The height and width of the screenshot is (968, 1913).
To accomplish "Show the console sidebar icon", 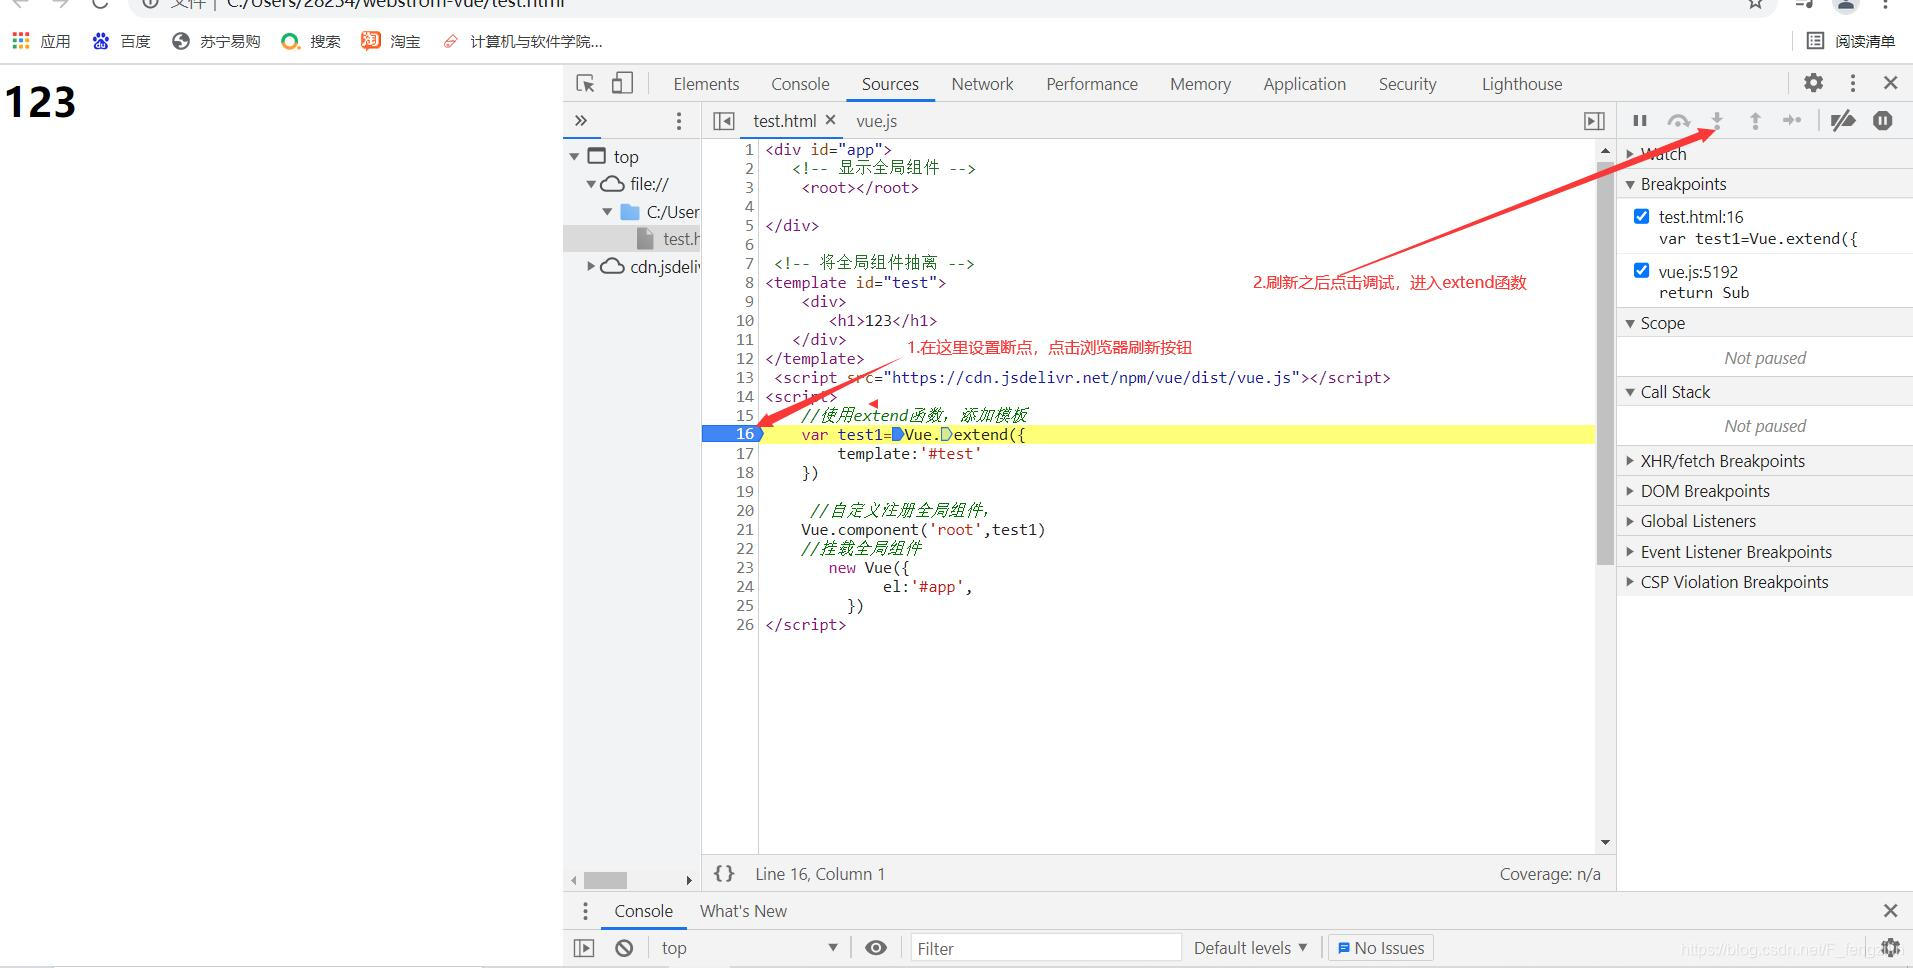I will [584, 948].
